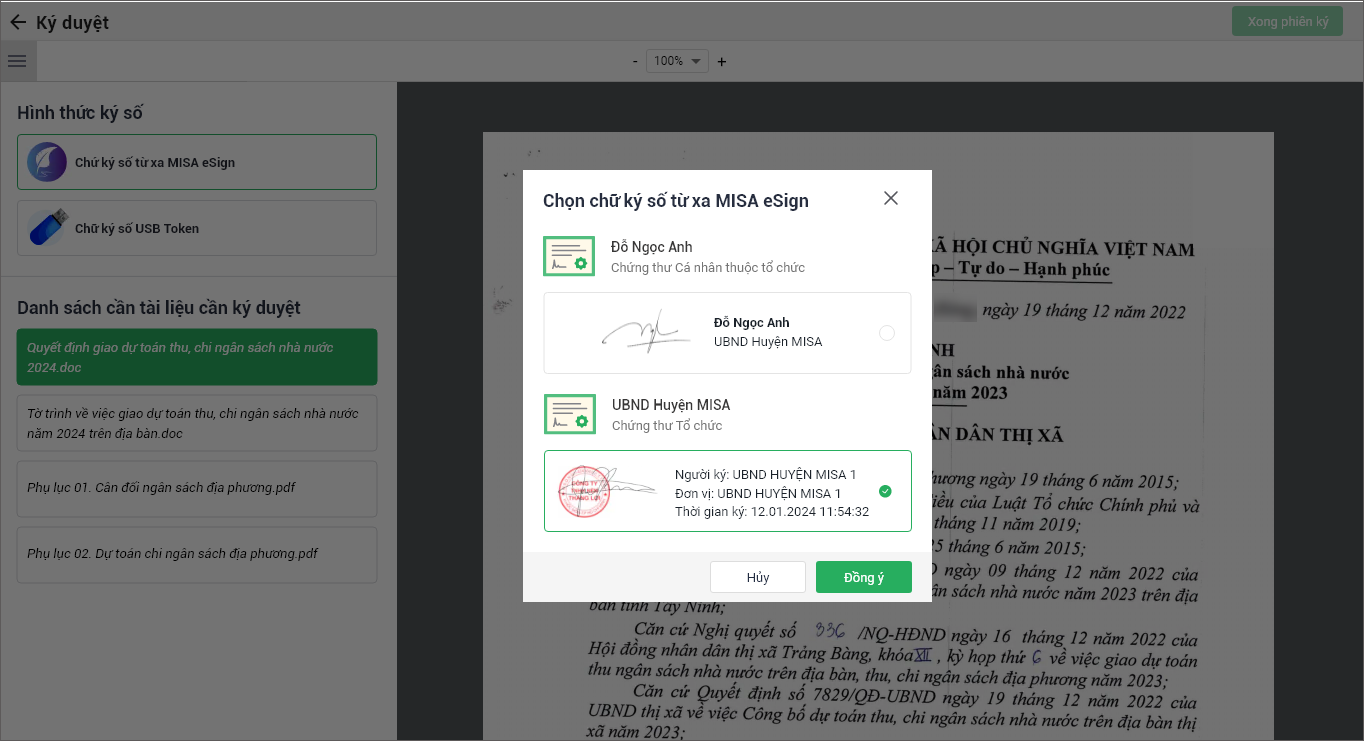Click the blue USB Token icon
Image resolution: width=1364 pixels, height=741 pixels.
point(47,228)
